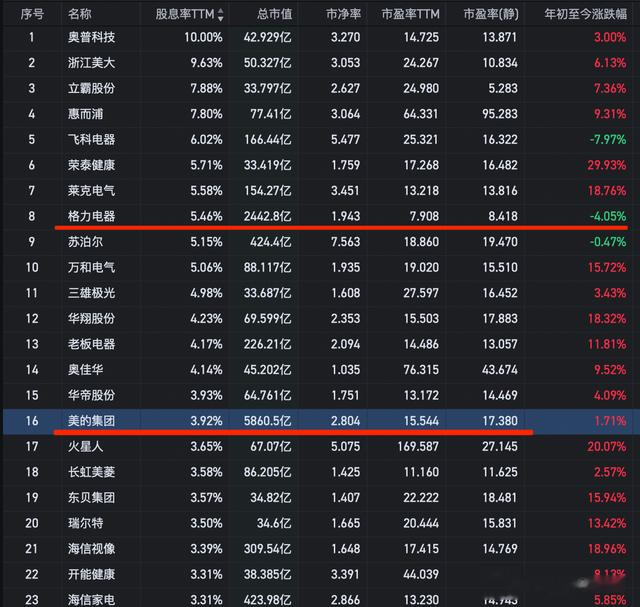Click PE TTM value 7.908 of 格力电器
This screenshot has height=607, width=640.
pos(424,216)
